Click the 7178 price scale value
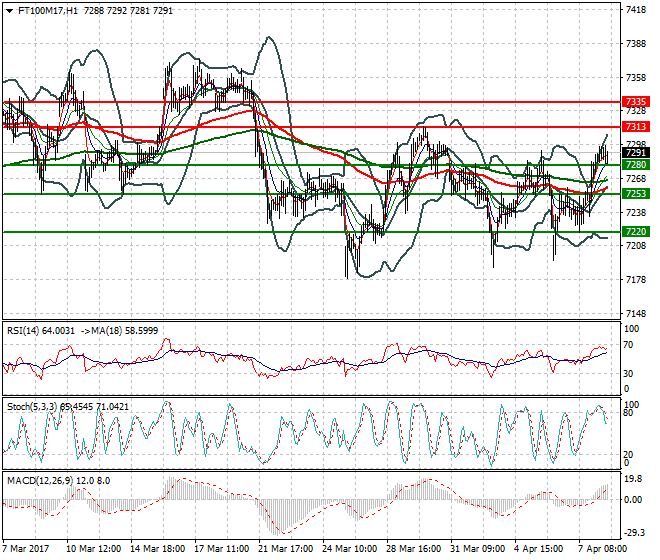 (x=636, y=280)
